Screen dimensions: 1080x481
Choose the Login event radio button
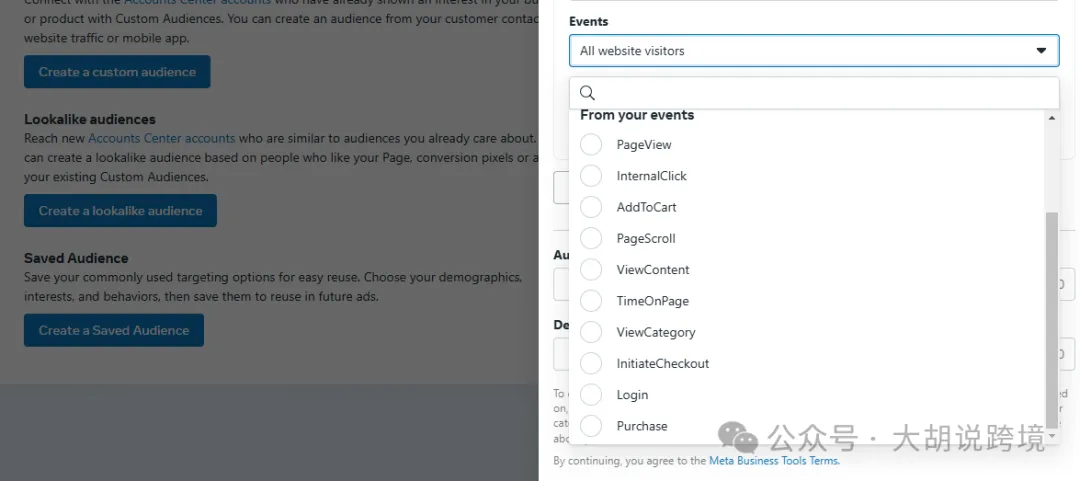tap(591, 394)
